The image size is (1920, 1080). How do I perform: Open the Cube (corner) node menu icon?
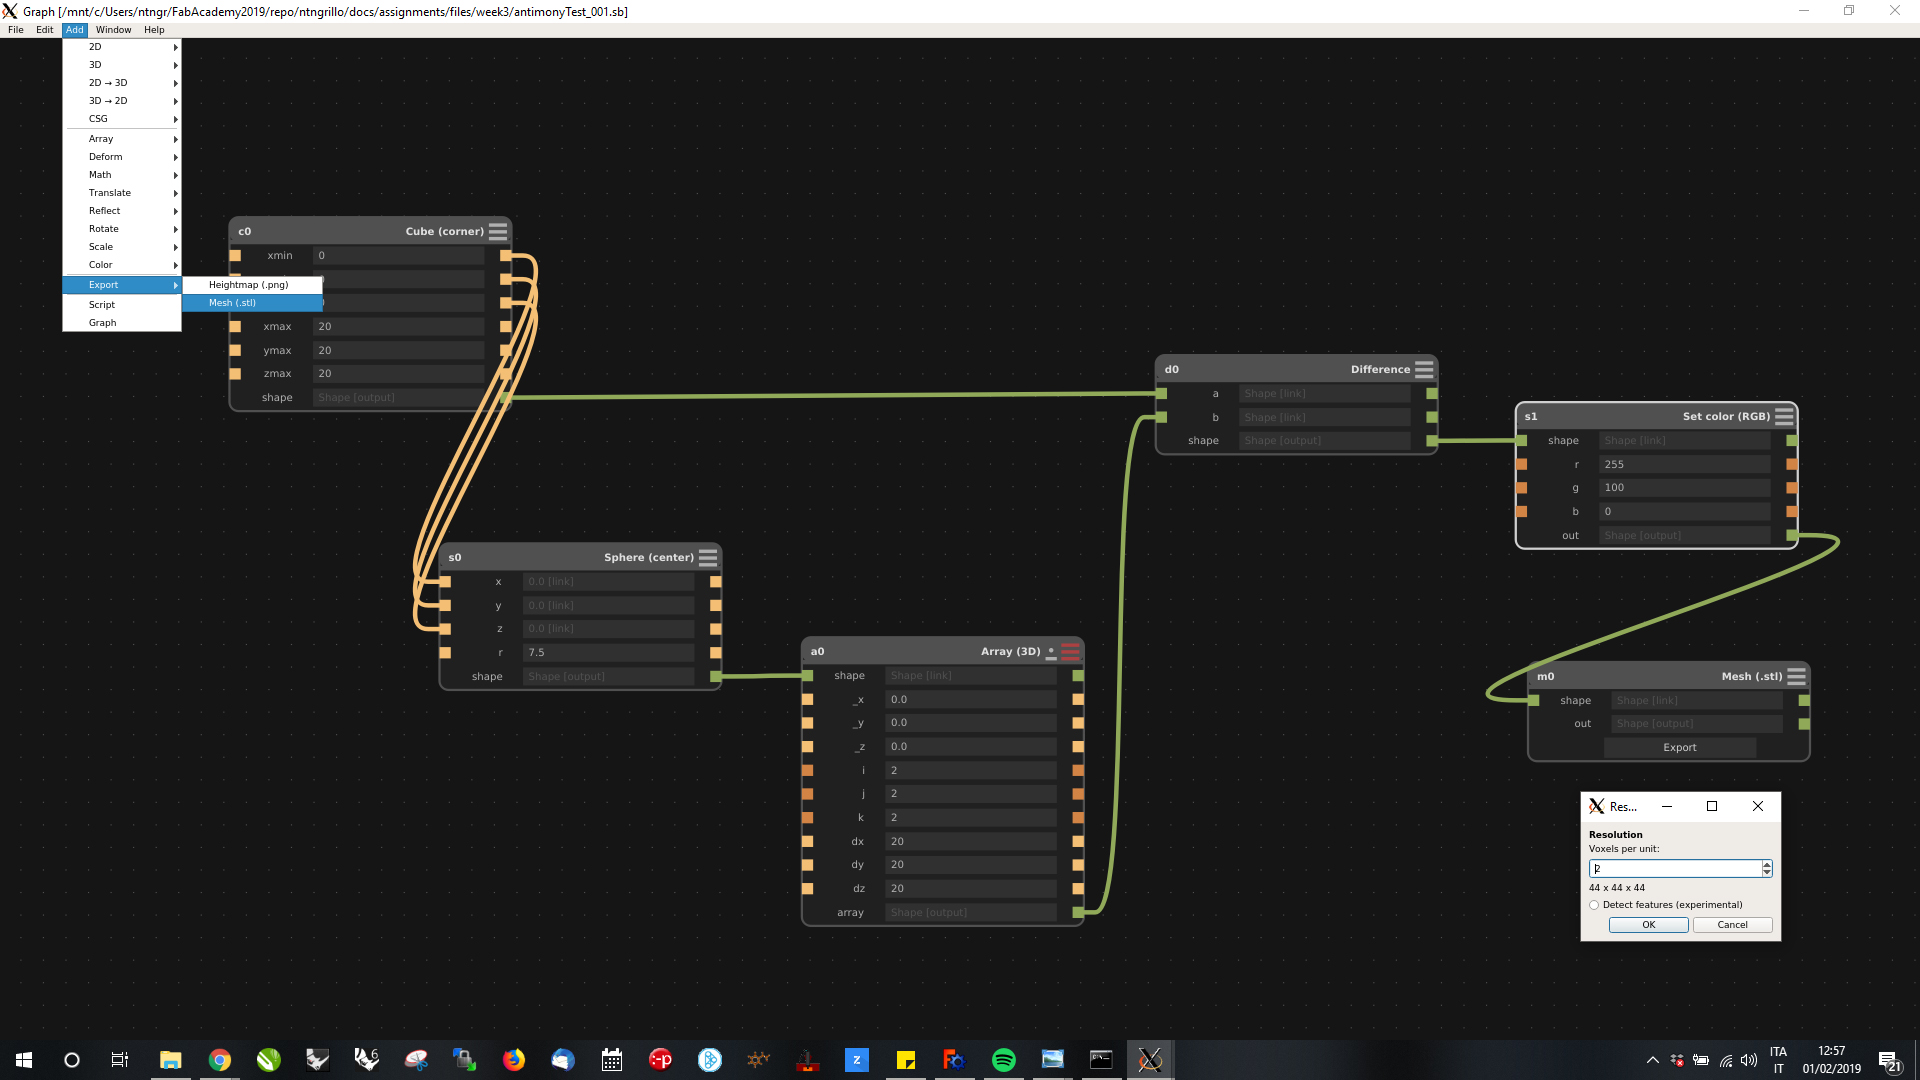[x=498, y=231]
